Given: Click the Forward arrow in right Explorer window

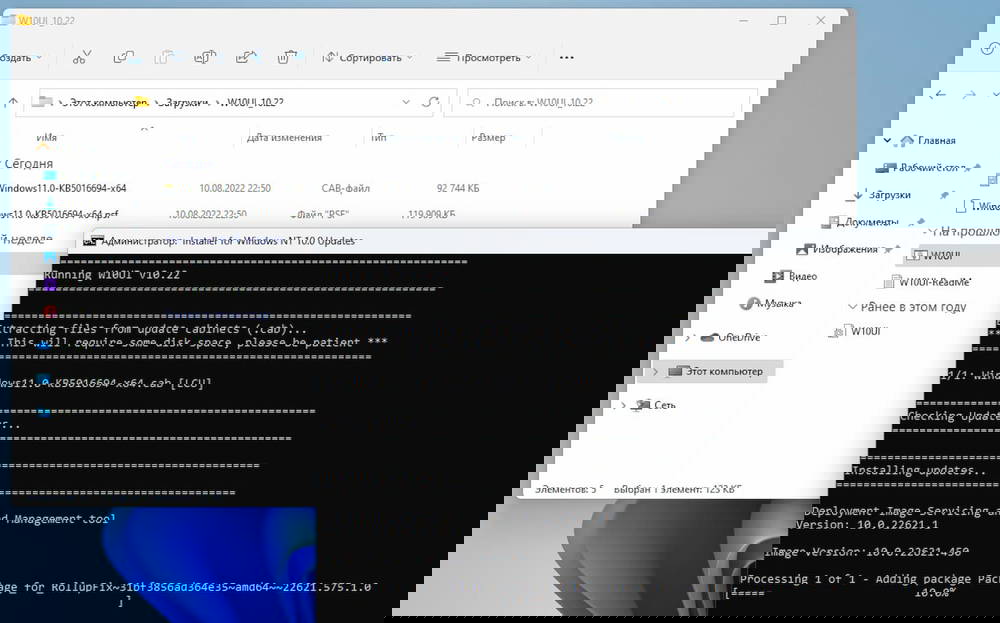Looking at the screenshot, I should (x=969, y=94).
